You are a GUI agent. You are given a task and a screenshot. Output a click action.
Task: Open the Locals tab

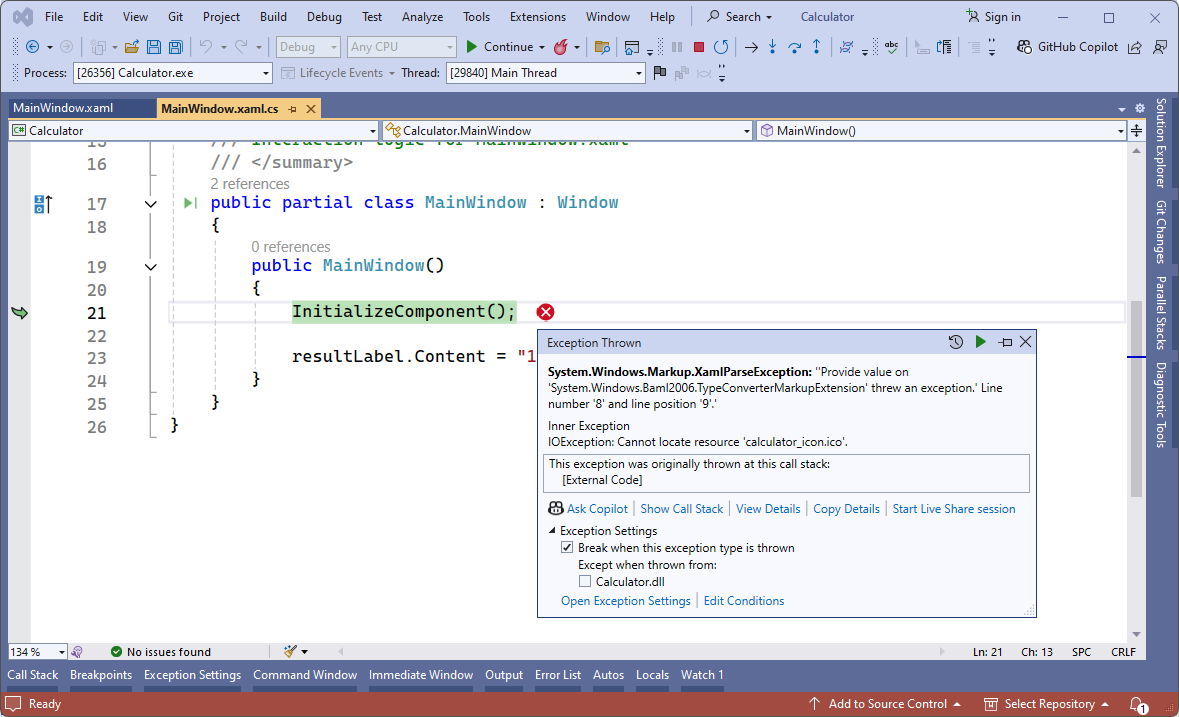click(653, 675)
